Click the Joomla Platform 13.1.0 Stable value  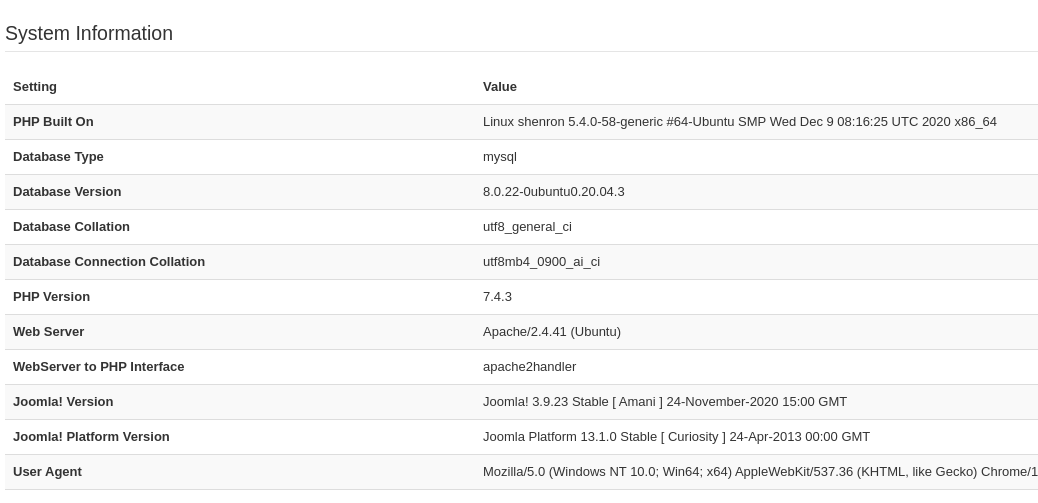click(676, 437)
